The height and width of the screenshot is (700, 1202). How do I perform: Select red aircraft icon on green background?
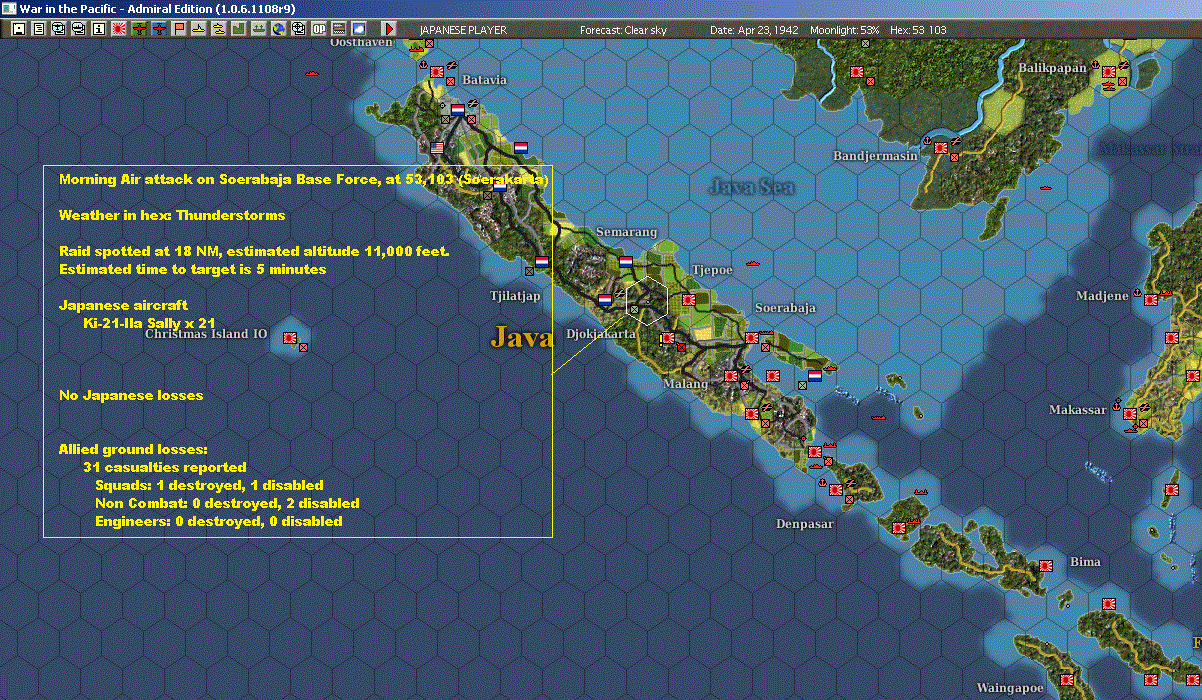tap(139, 29)
